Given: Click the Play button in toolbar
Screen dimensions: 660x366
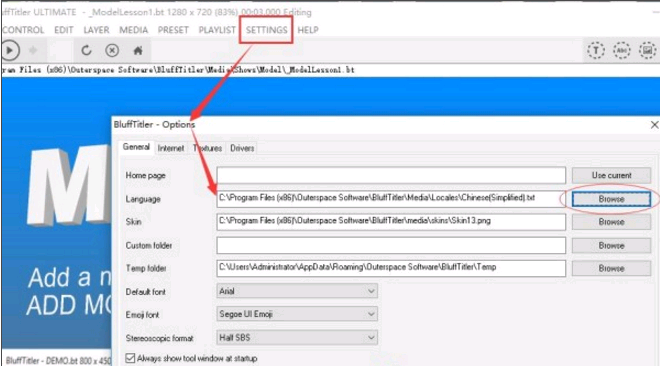Looking at the screenshot, I should pyautogui.click(x=10, y=50).
